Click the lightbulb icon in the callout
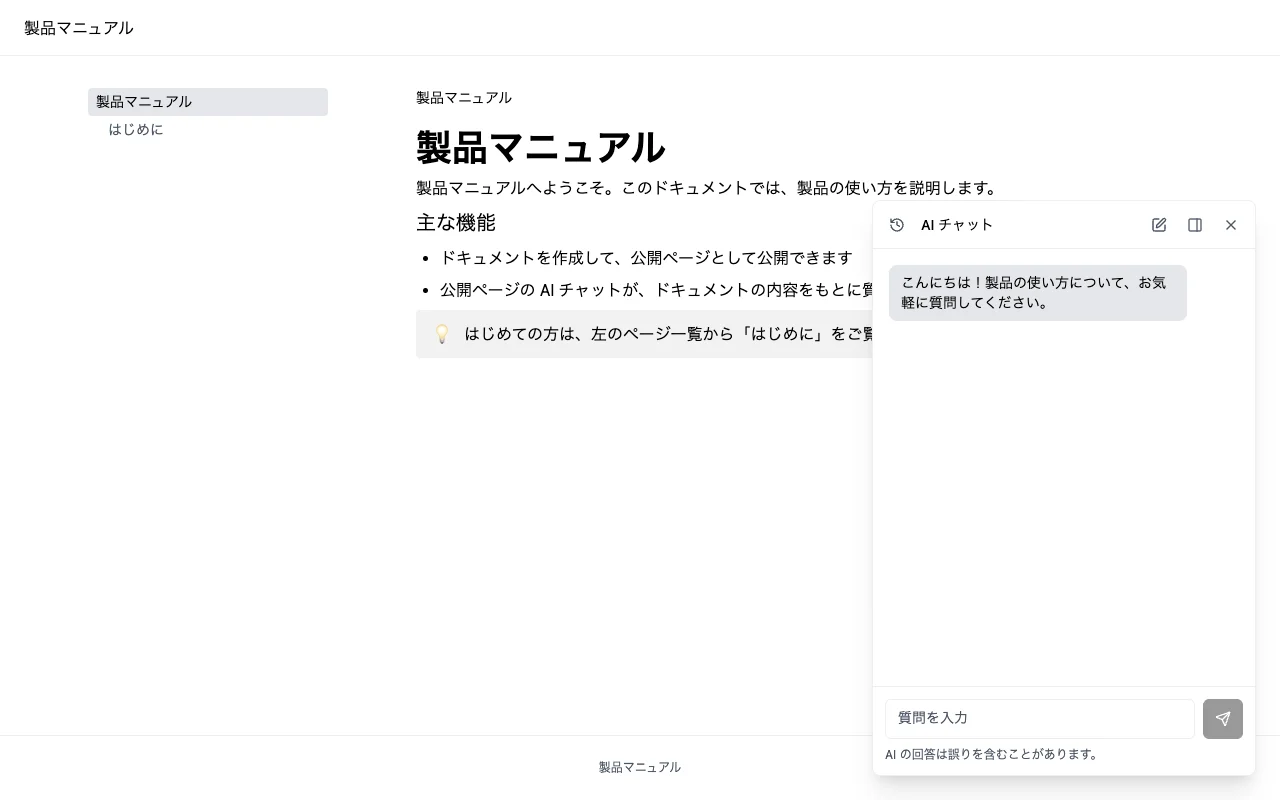1280x800 pixels. (442, 334)
